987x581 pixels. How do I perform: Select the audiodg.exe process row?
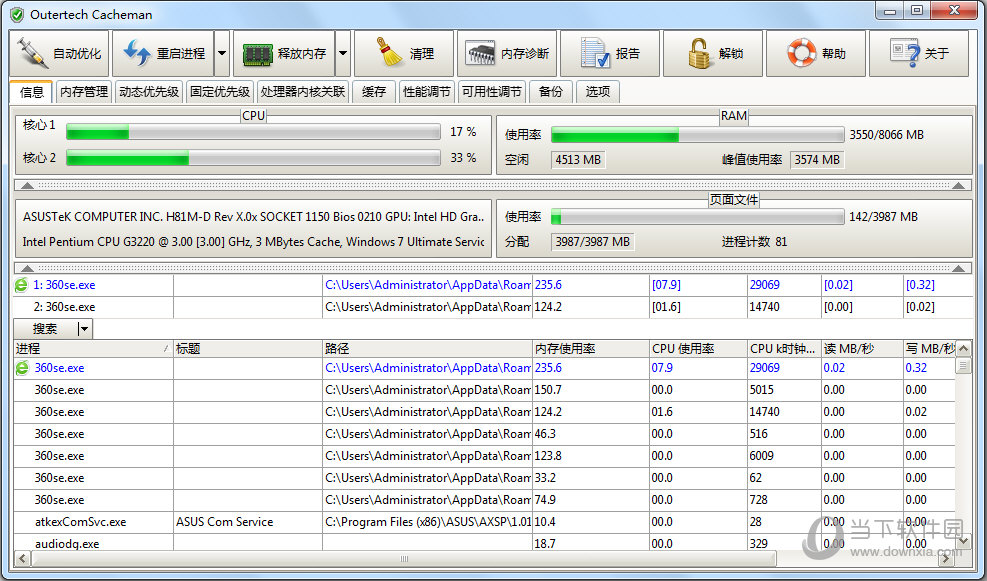[x=484, y=543]
